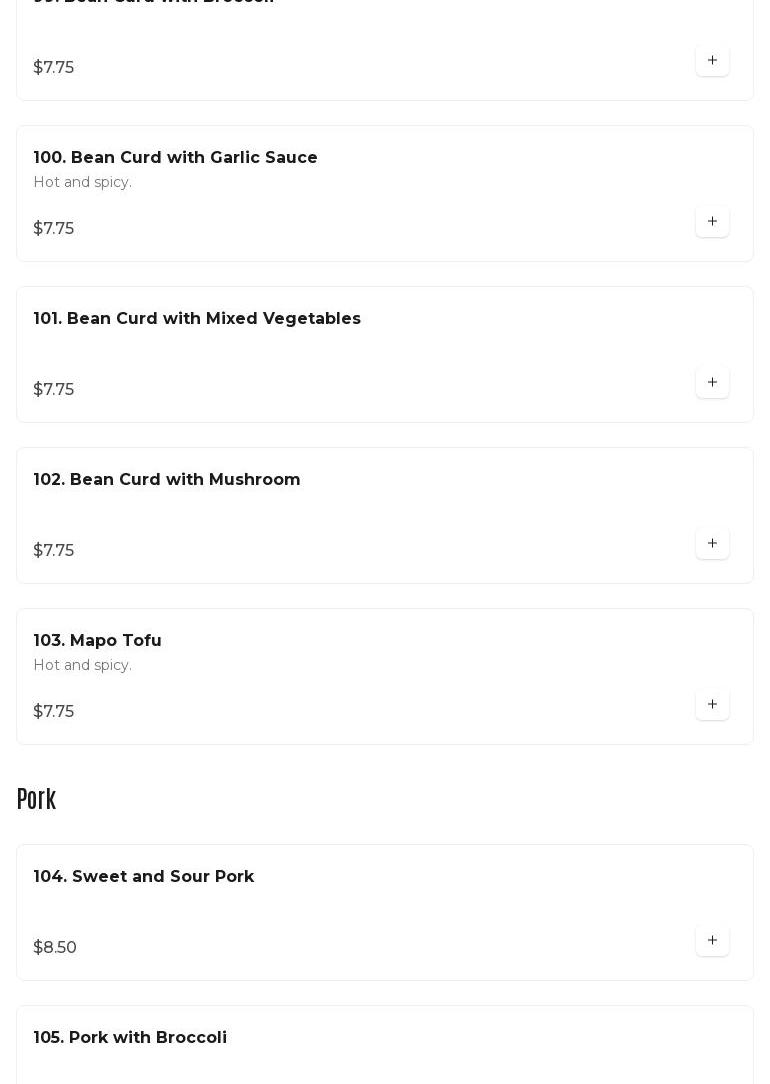The image size is (770, 1084).
Task: Select 101. Bean Curd with Mixed Vegetables title
Action: point(197,318)
